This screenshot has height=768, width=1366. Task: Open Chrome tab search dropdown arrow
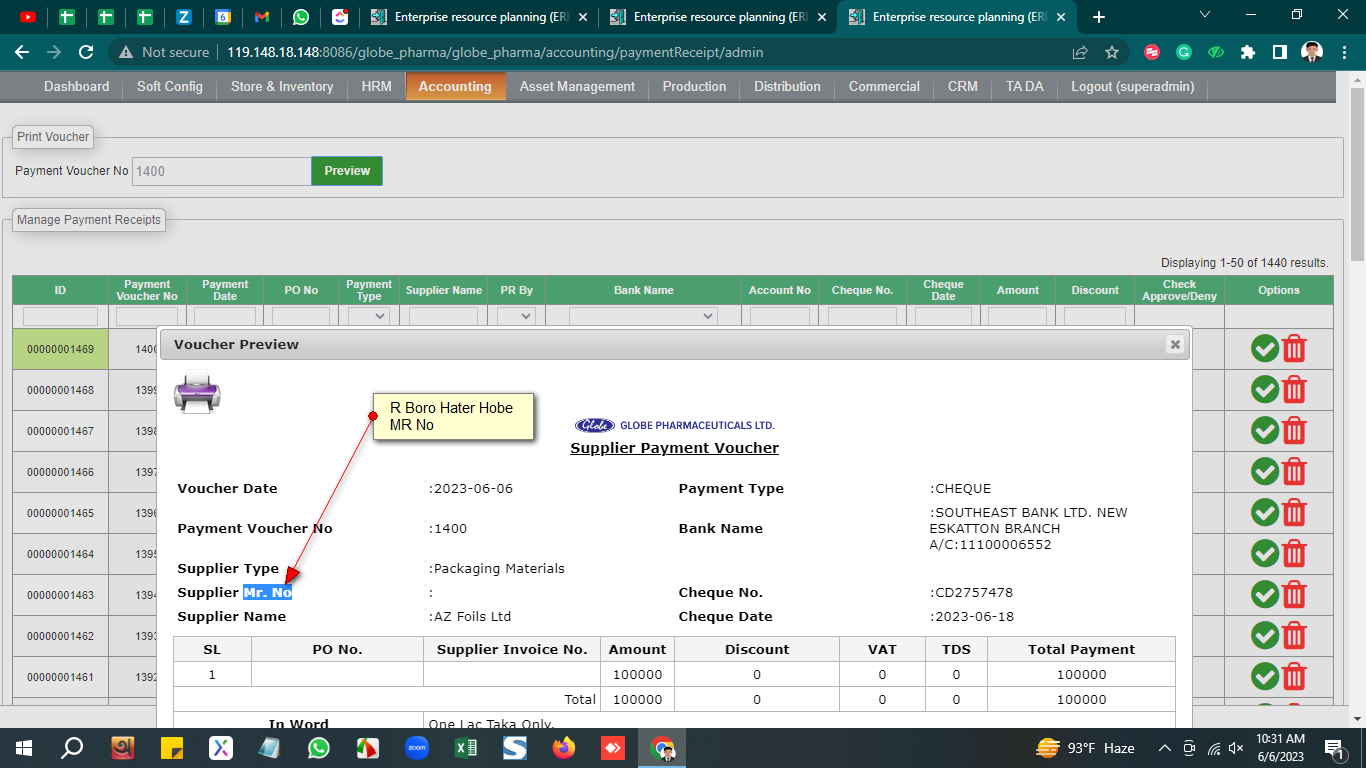(x=1204, y=15)
